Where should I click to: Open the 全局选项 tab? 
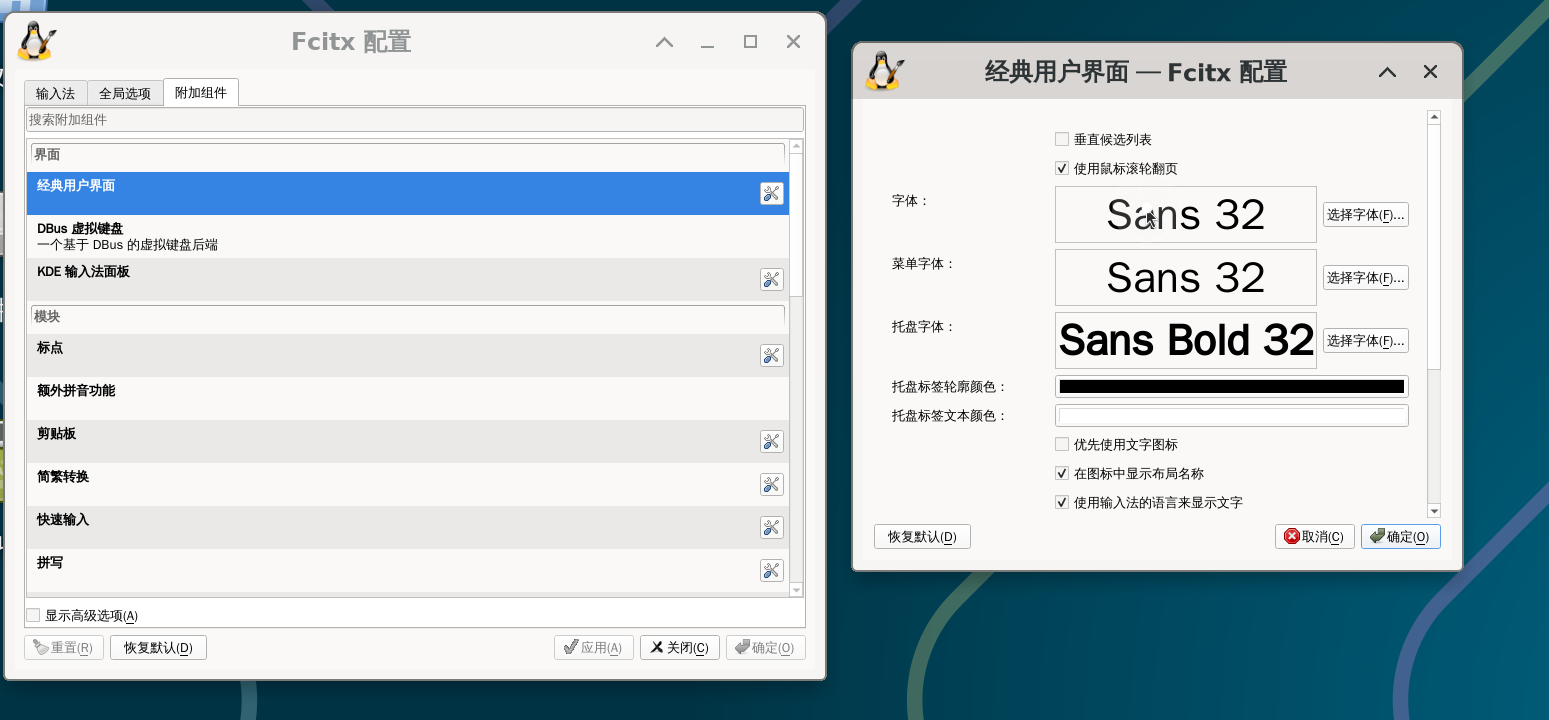125,93
